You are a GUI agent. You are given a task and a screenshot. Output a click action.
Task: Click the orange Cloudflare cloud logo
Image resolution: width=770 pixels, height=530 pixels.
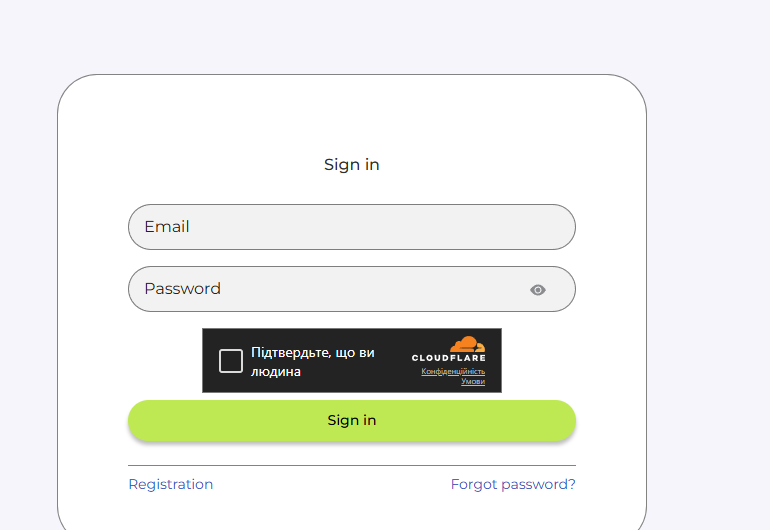[x=466, y=344]
